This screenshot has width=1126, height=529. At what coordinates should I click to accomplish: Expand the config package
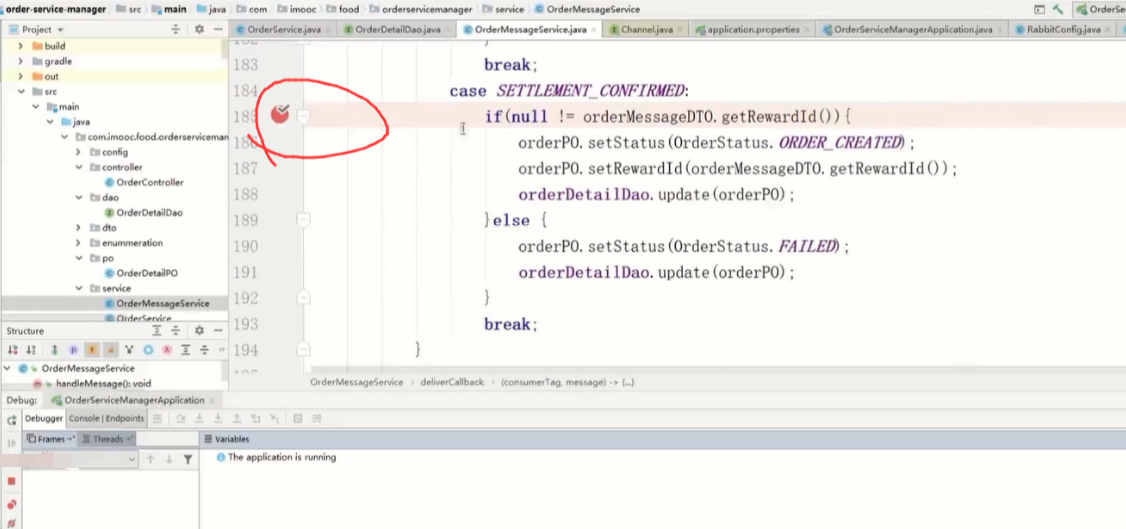(78, 152)
